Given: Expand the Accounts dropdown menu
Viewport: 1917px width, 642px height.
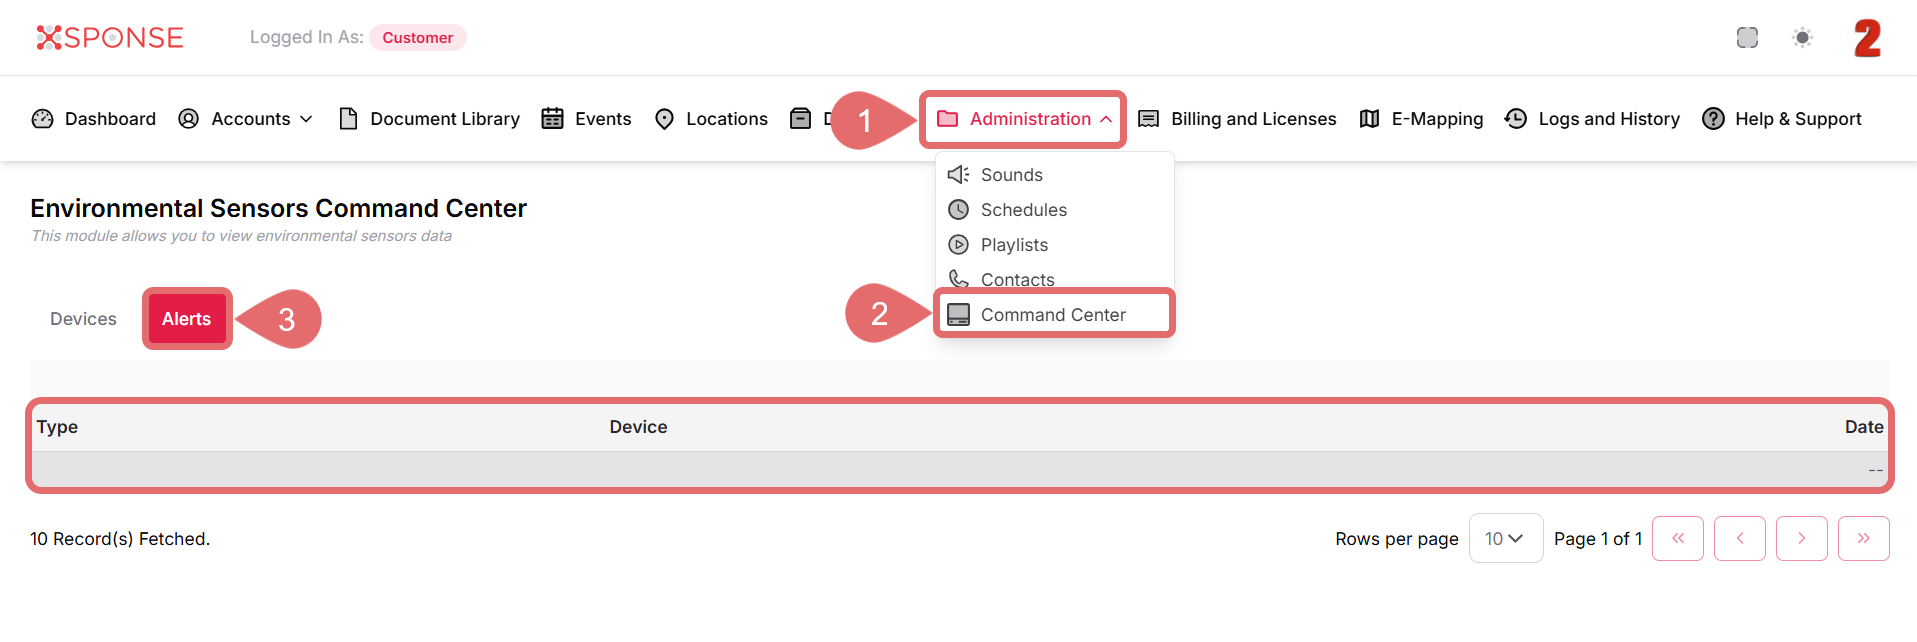Looking at the screenshot, I should tap(246, 119).
